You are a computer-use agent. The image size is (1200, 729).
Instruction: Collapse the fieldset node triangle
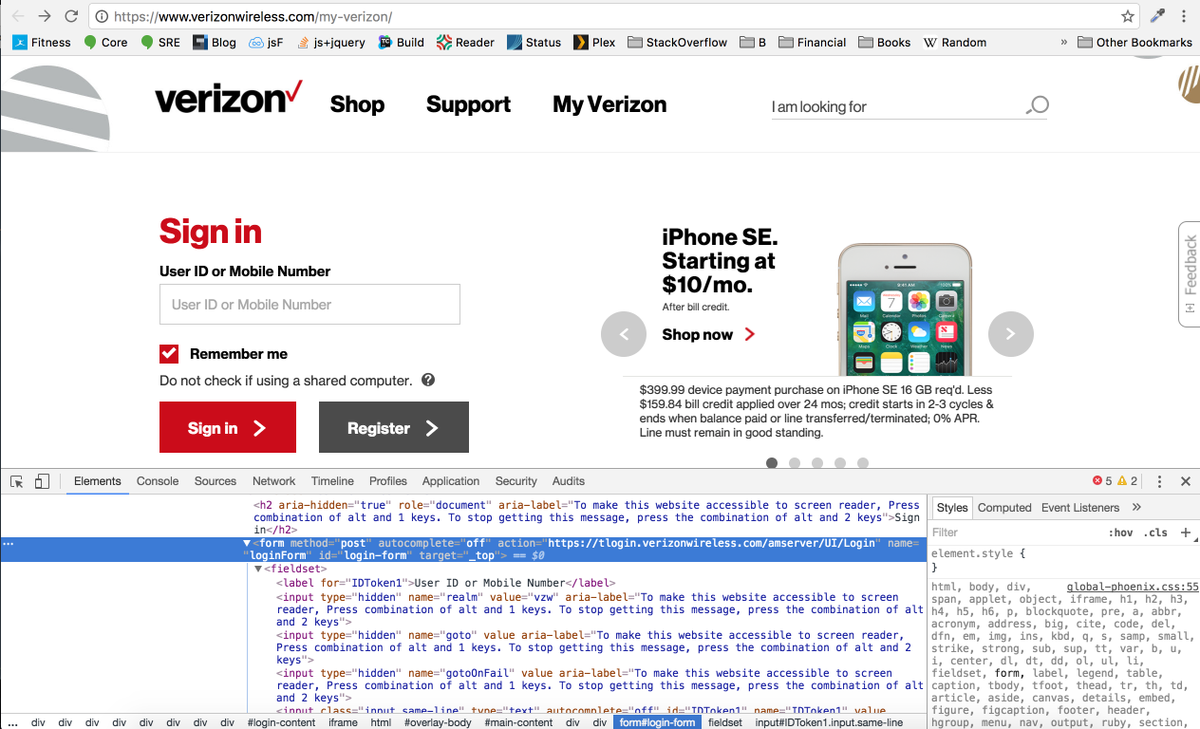[258, 569]
